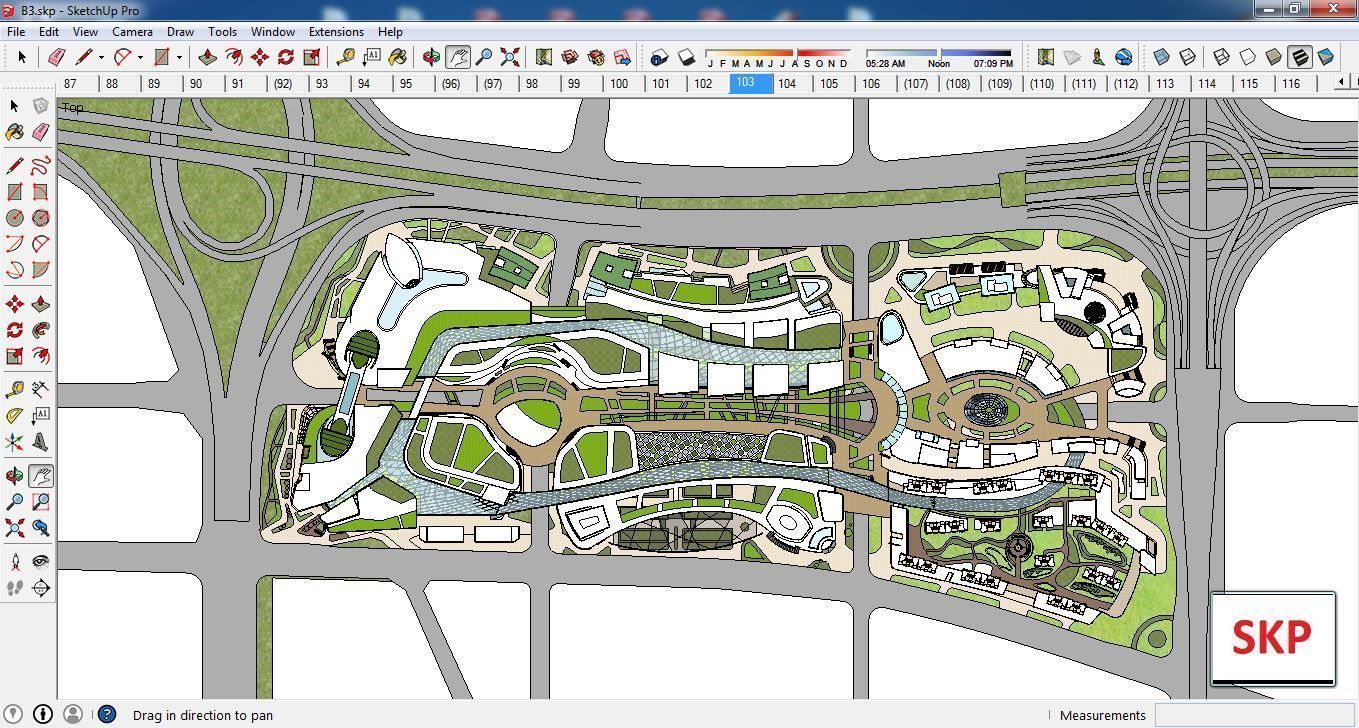Select the Move tool in top toolbar
Viewport: 1359px width, 728px height.
[259, 57]
